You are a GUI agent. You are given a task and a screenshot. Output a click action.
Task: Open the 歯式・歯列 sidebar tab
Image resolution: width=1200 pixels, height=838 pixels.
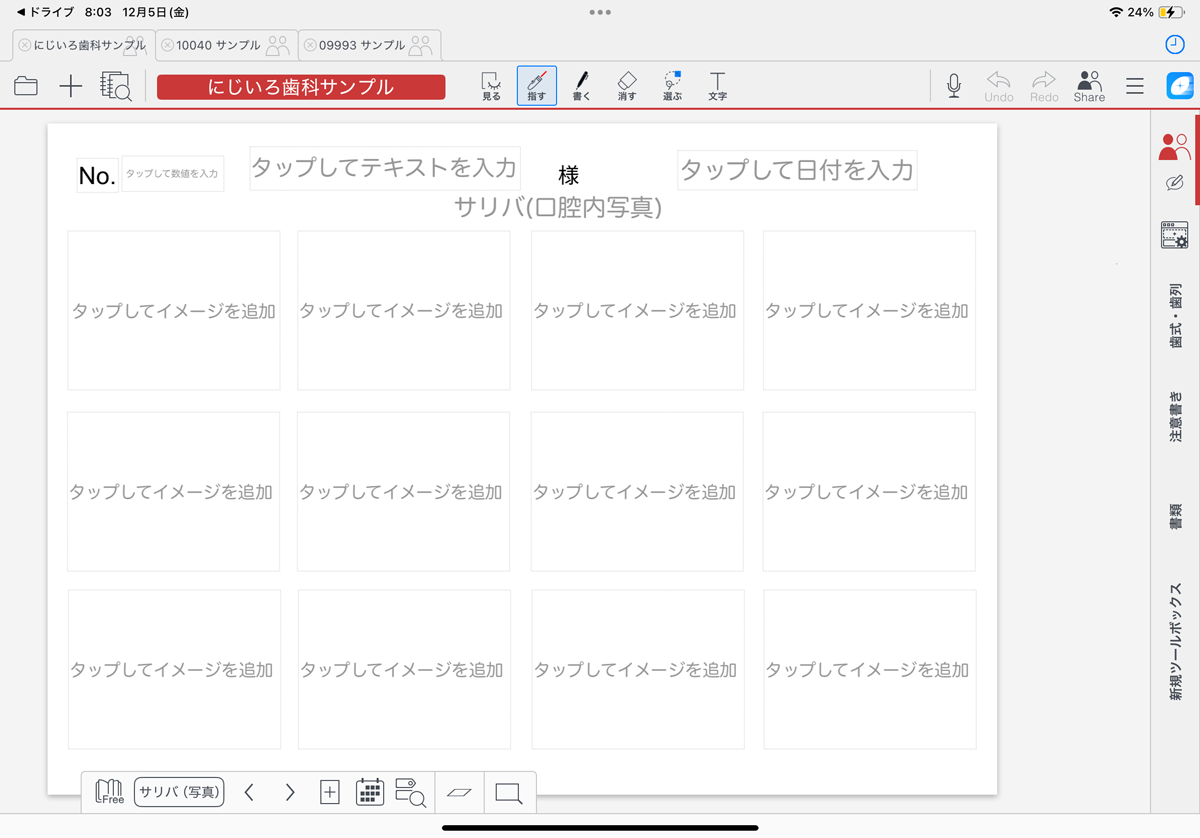[x=1175, y=315]
